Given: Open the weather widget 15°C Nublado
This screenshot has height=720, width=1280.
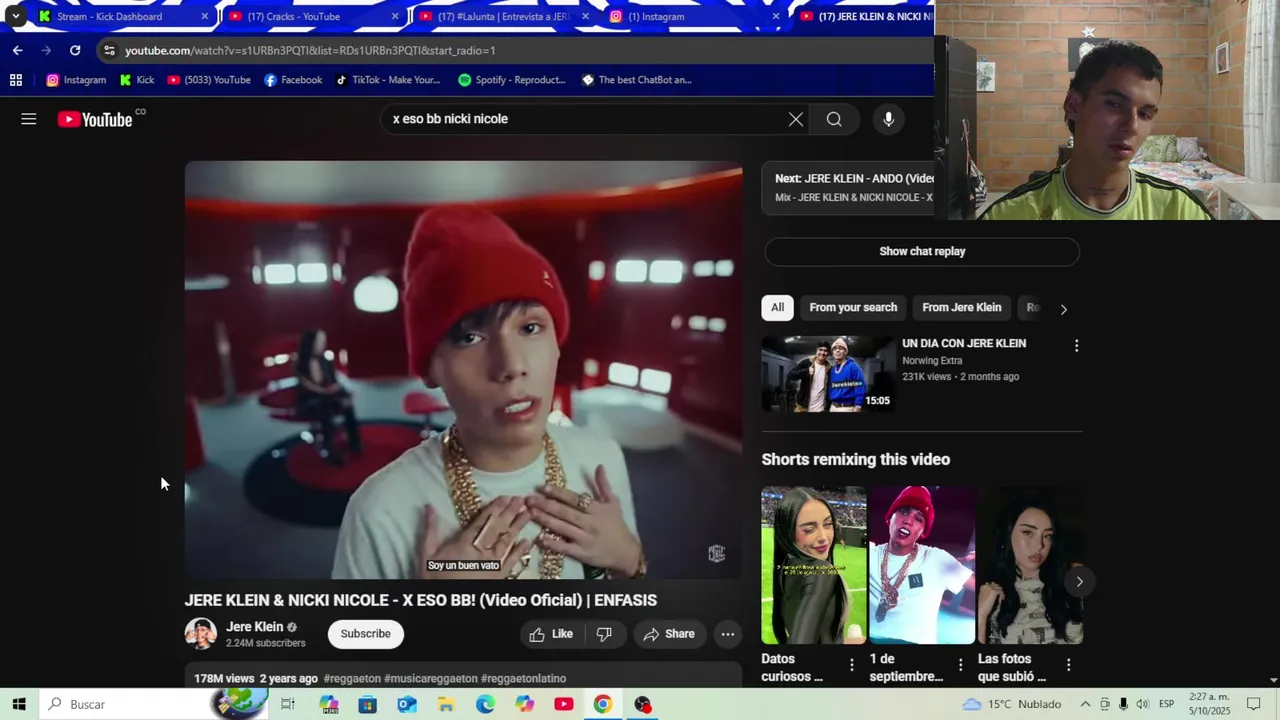Looking at the screenshot, I should click(x=1012, y=704).
